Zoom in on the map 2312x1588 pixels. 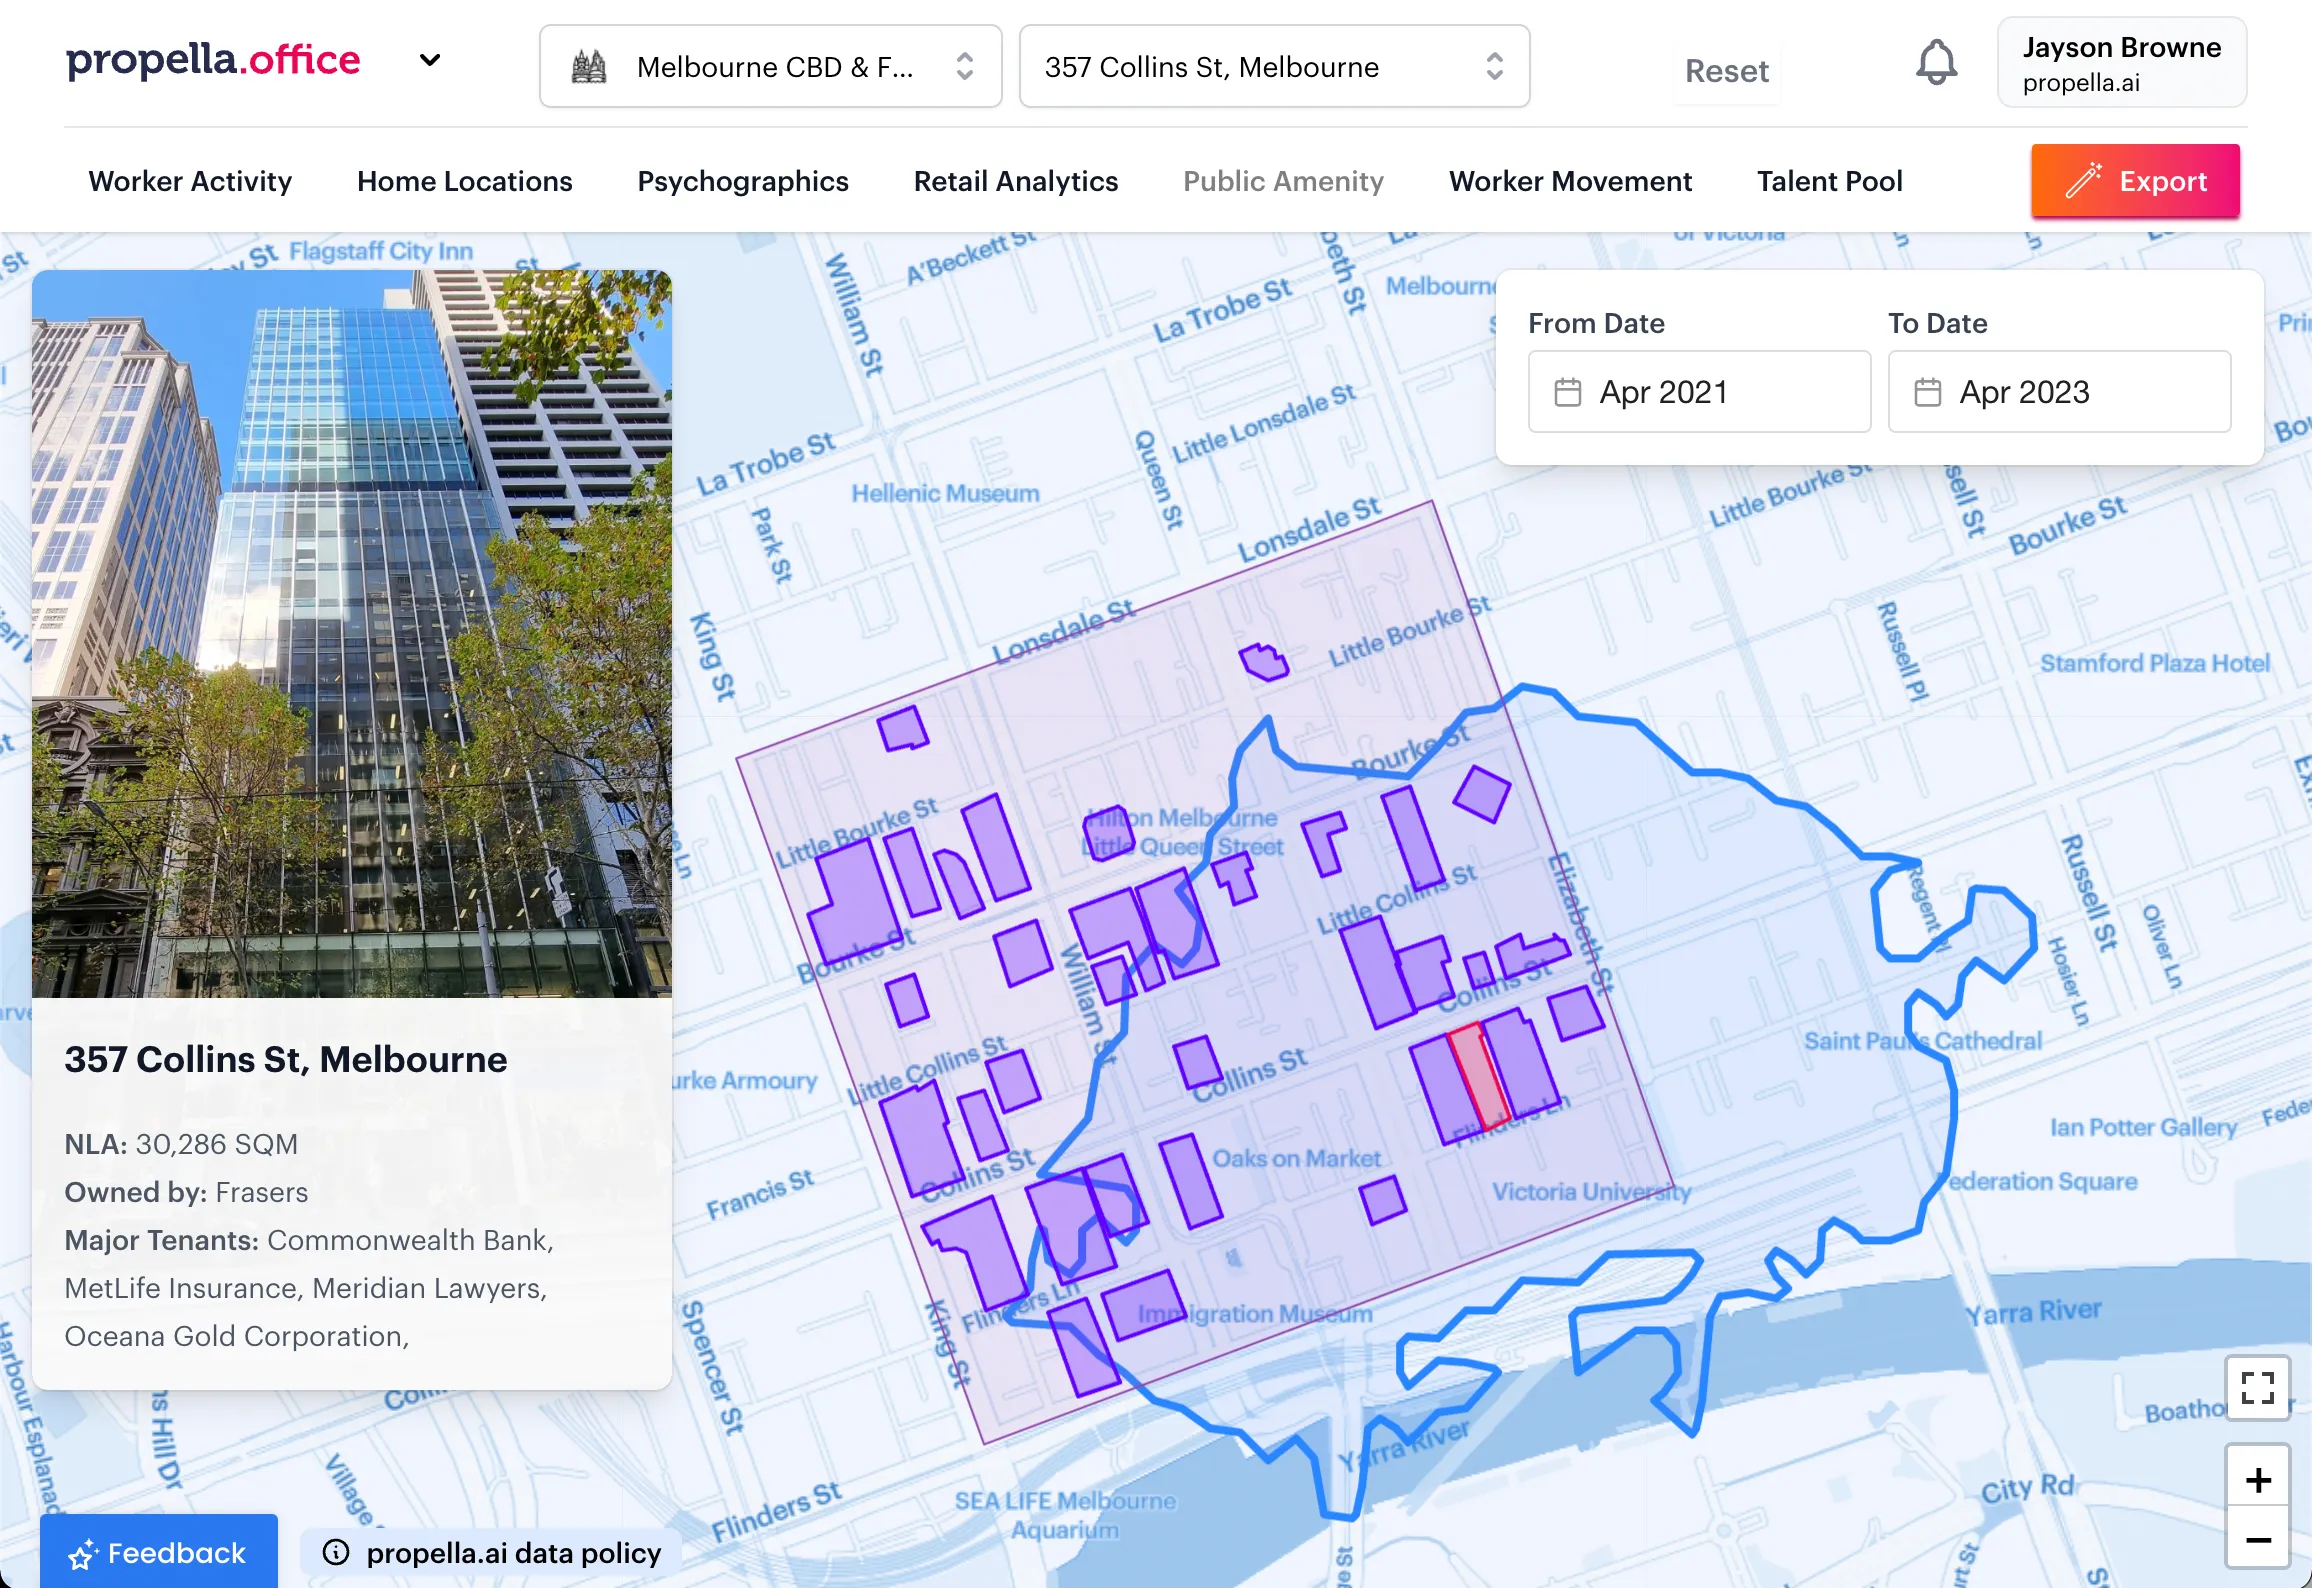point(2258,1479)
